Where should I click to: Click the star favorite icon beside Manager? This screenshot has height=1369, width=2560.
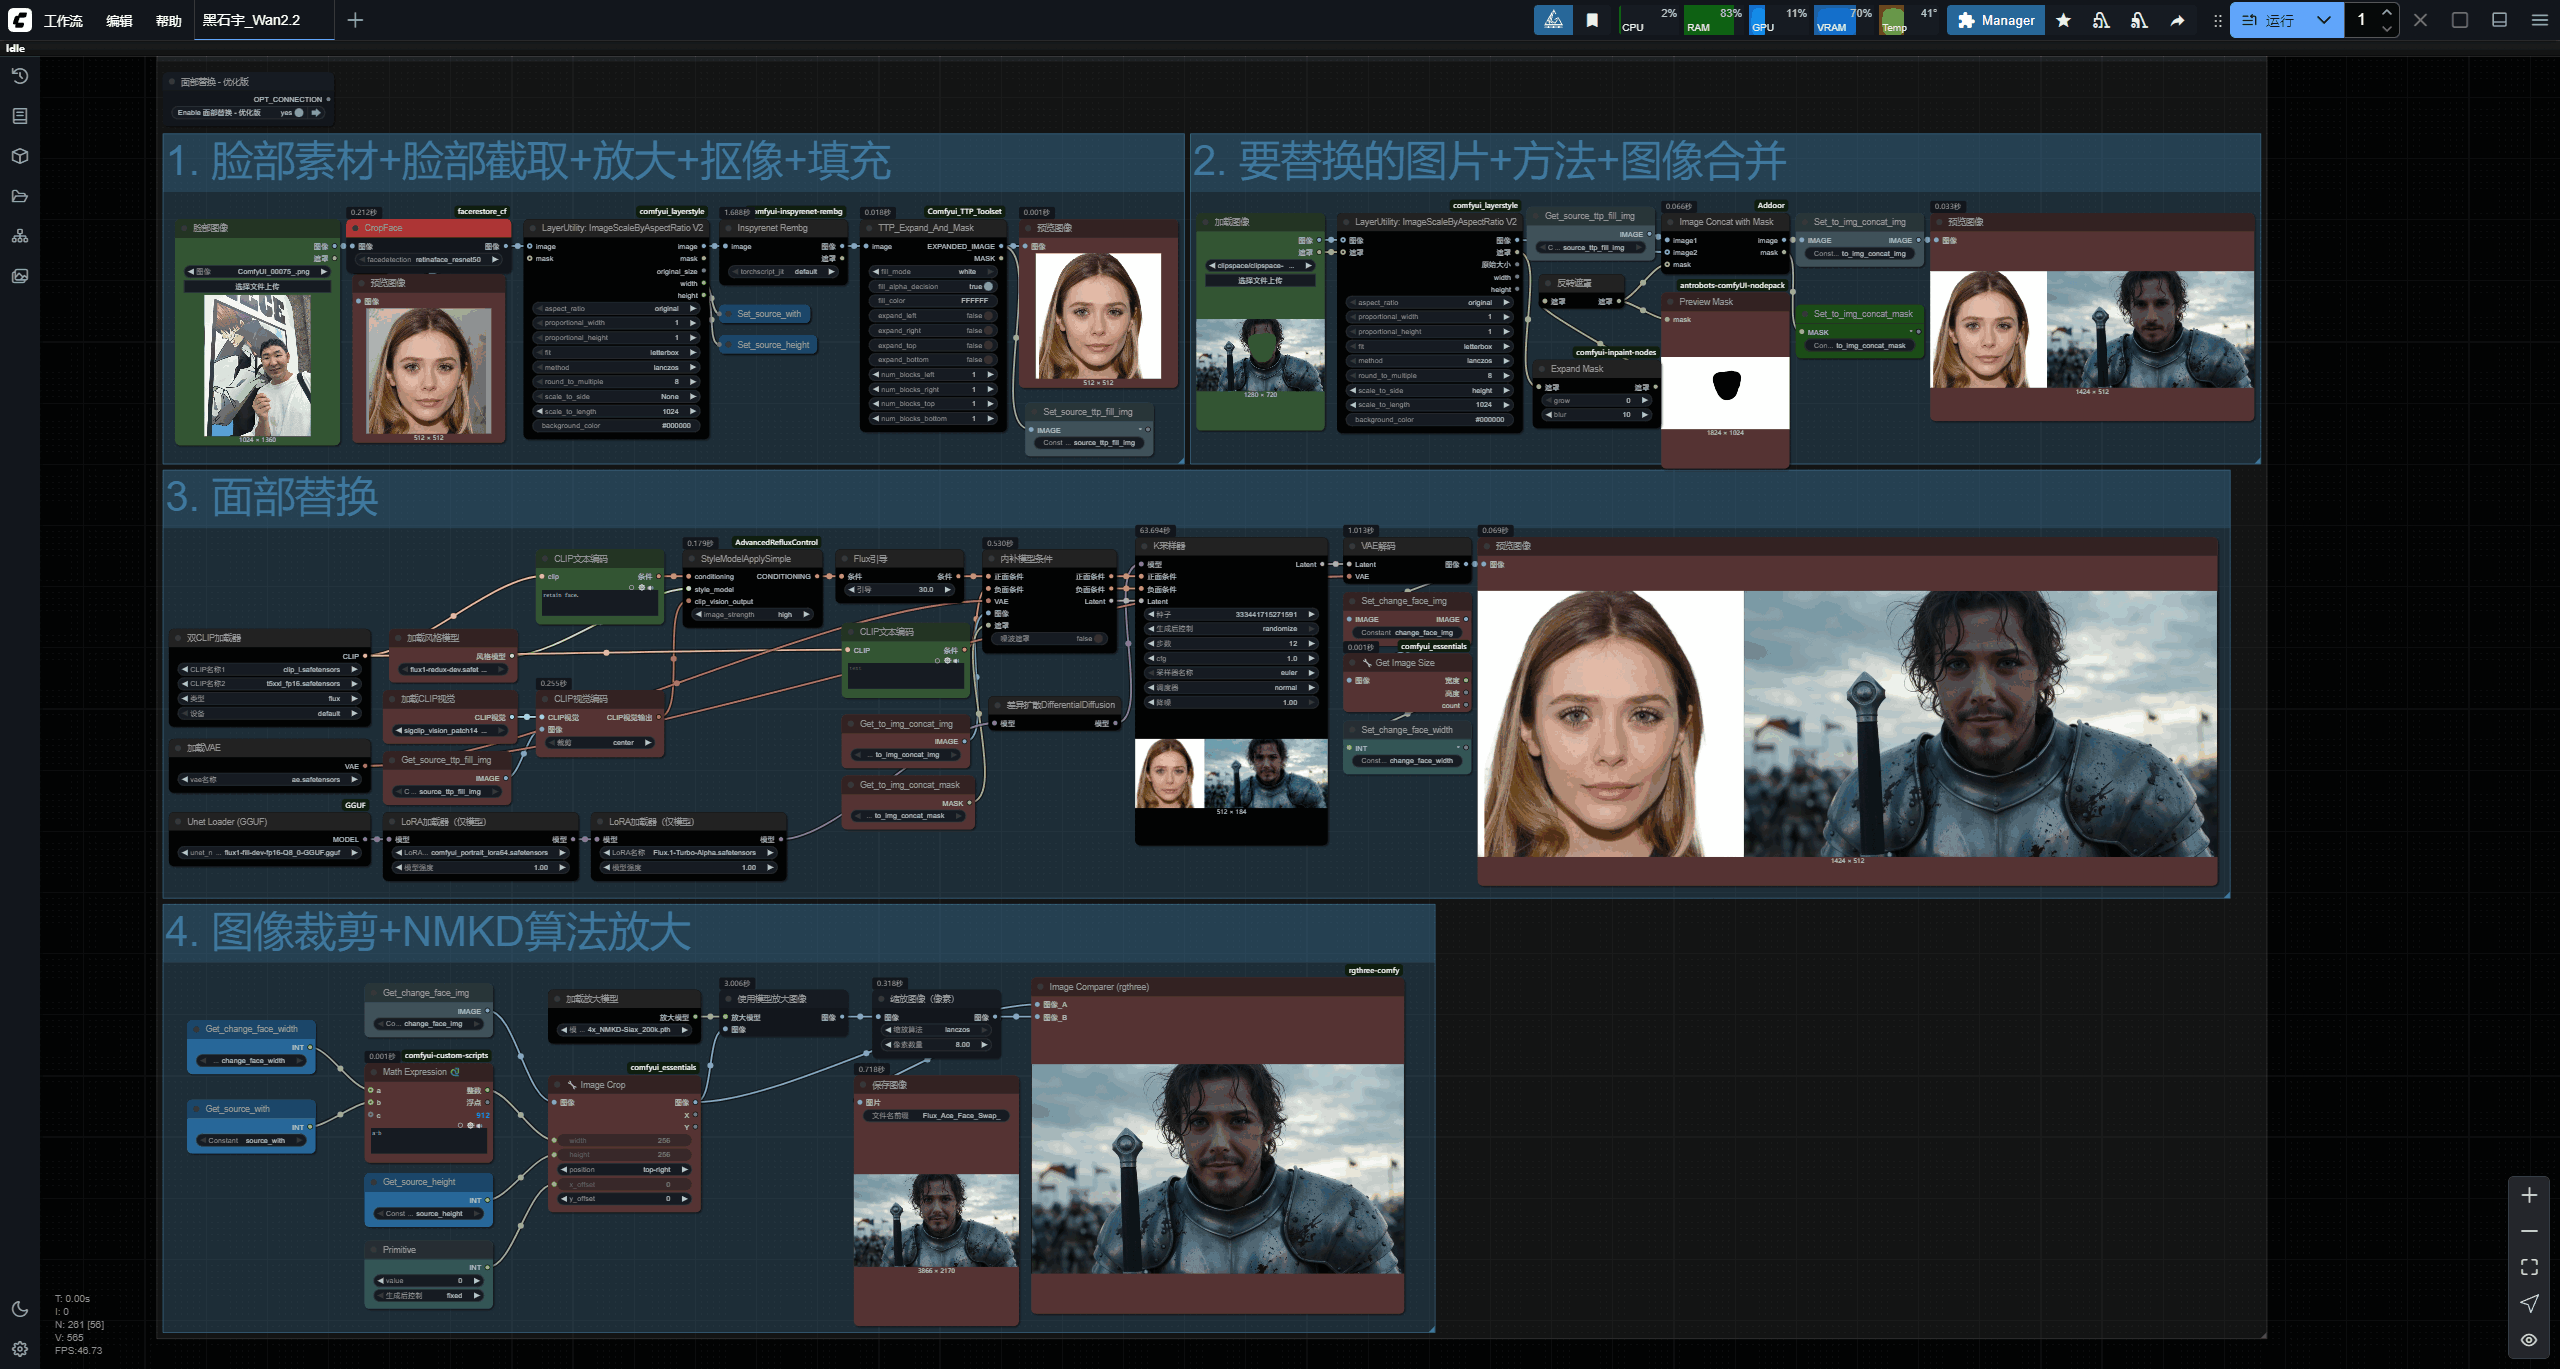point(2063,20)
